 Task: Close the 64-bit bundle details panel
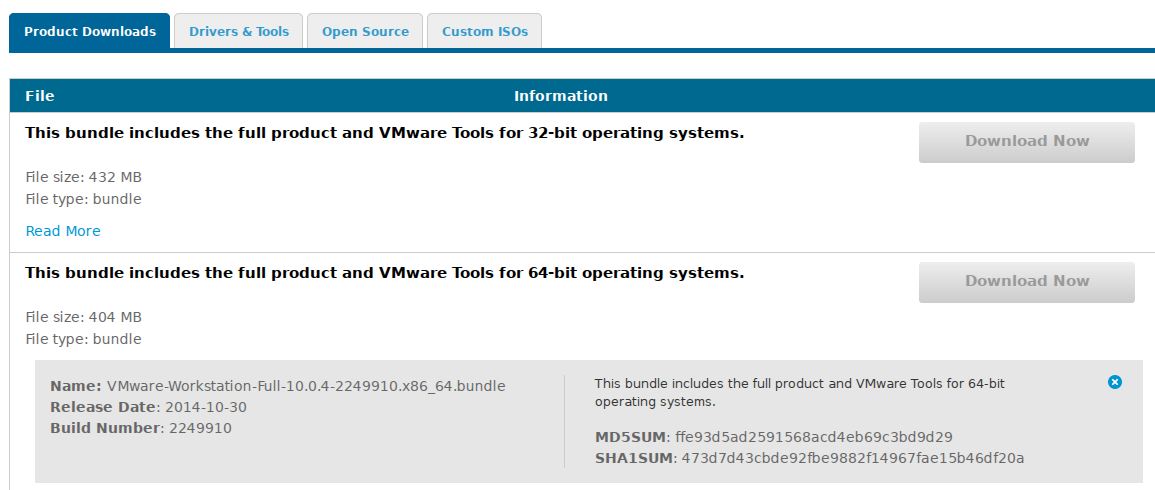click(1114, 382)
